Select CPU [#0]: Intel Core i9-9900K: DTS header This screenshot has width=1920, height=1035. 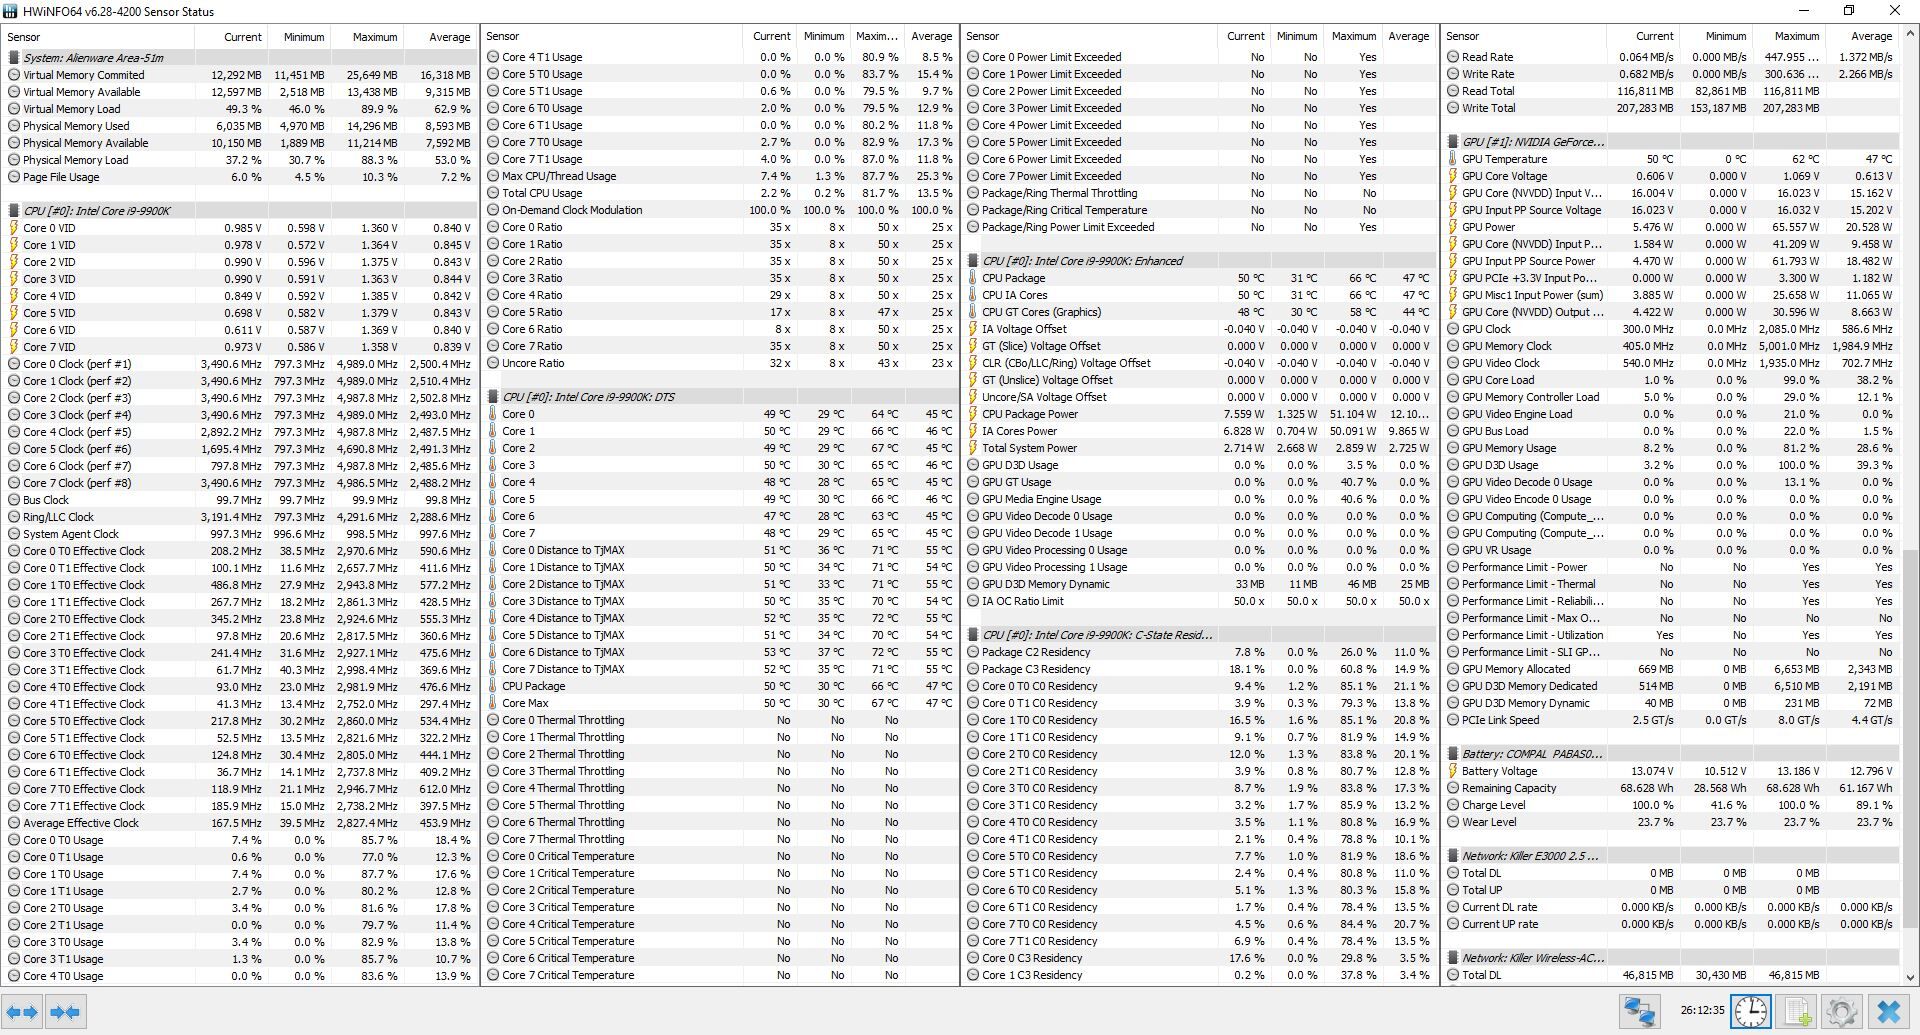click(x=719, y=397)
